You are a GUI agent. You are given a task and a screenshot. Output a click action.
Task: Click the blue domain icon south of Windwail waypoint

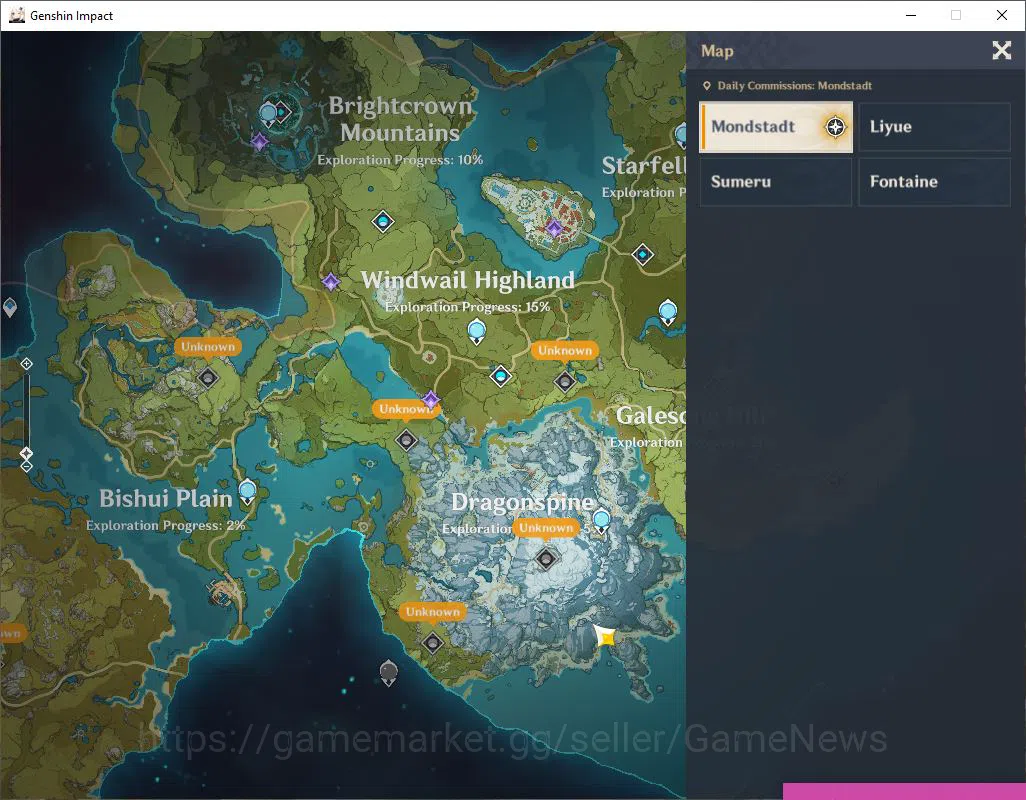pyautogui.click(x=501, y=376)
